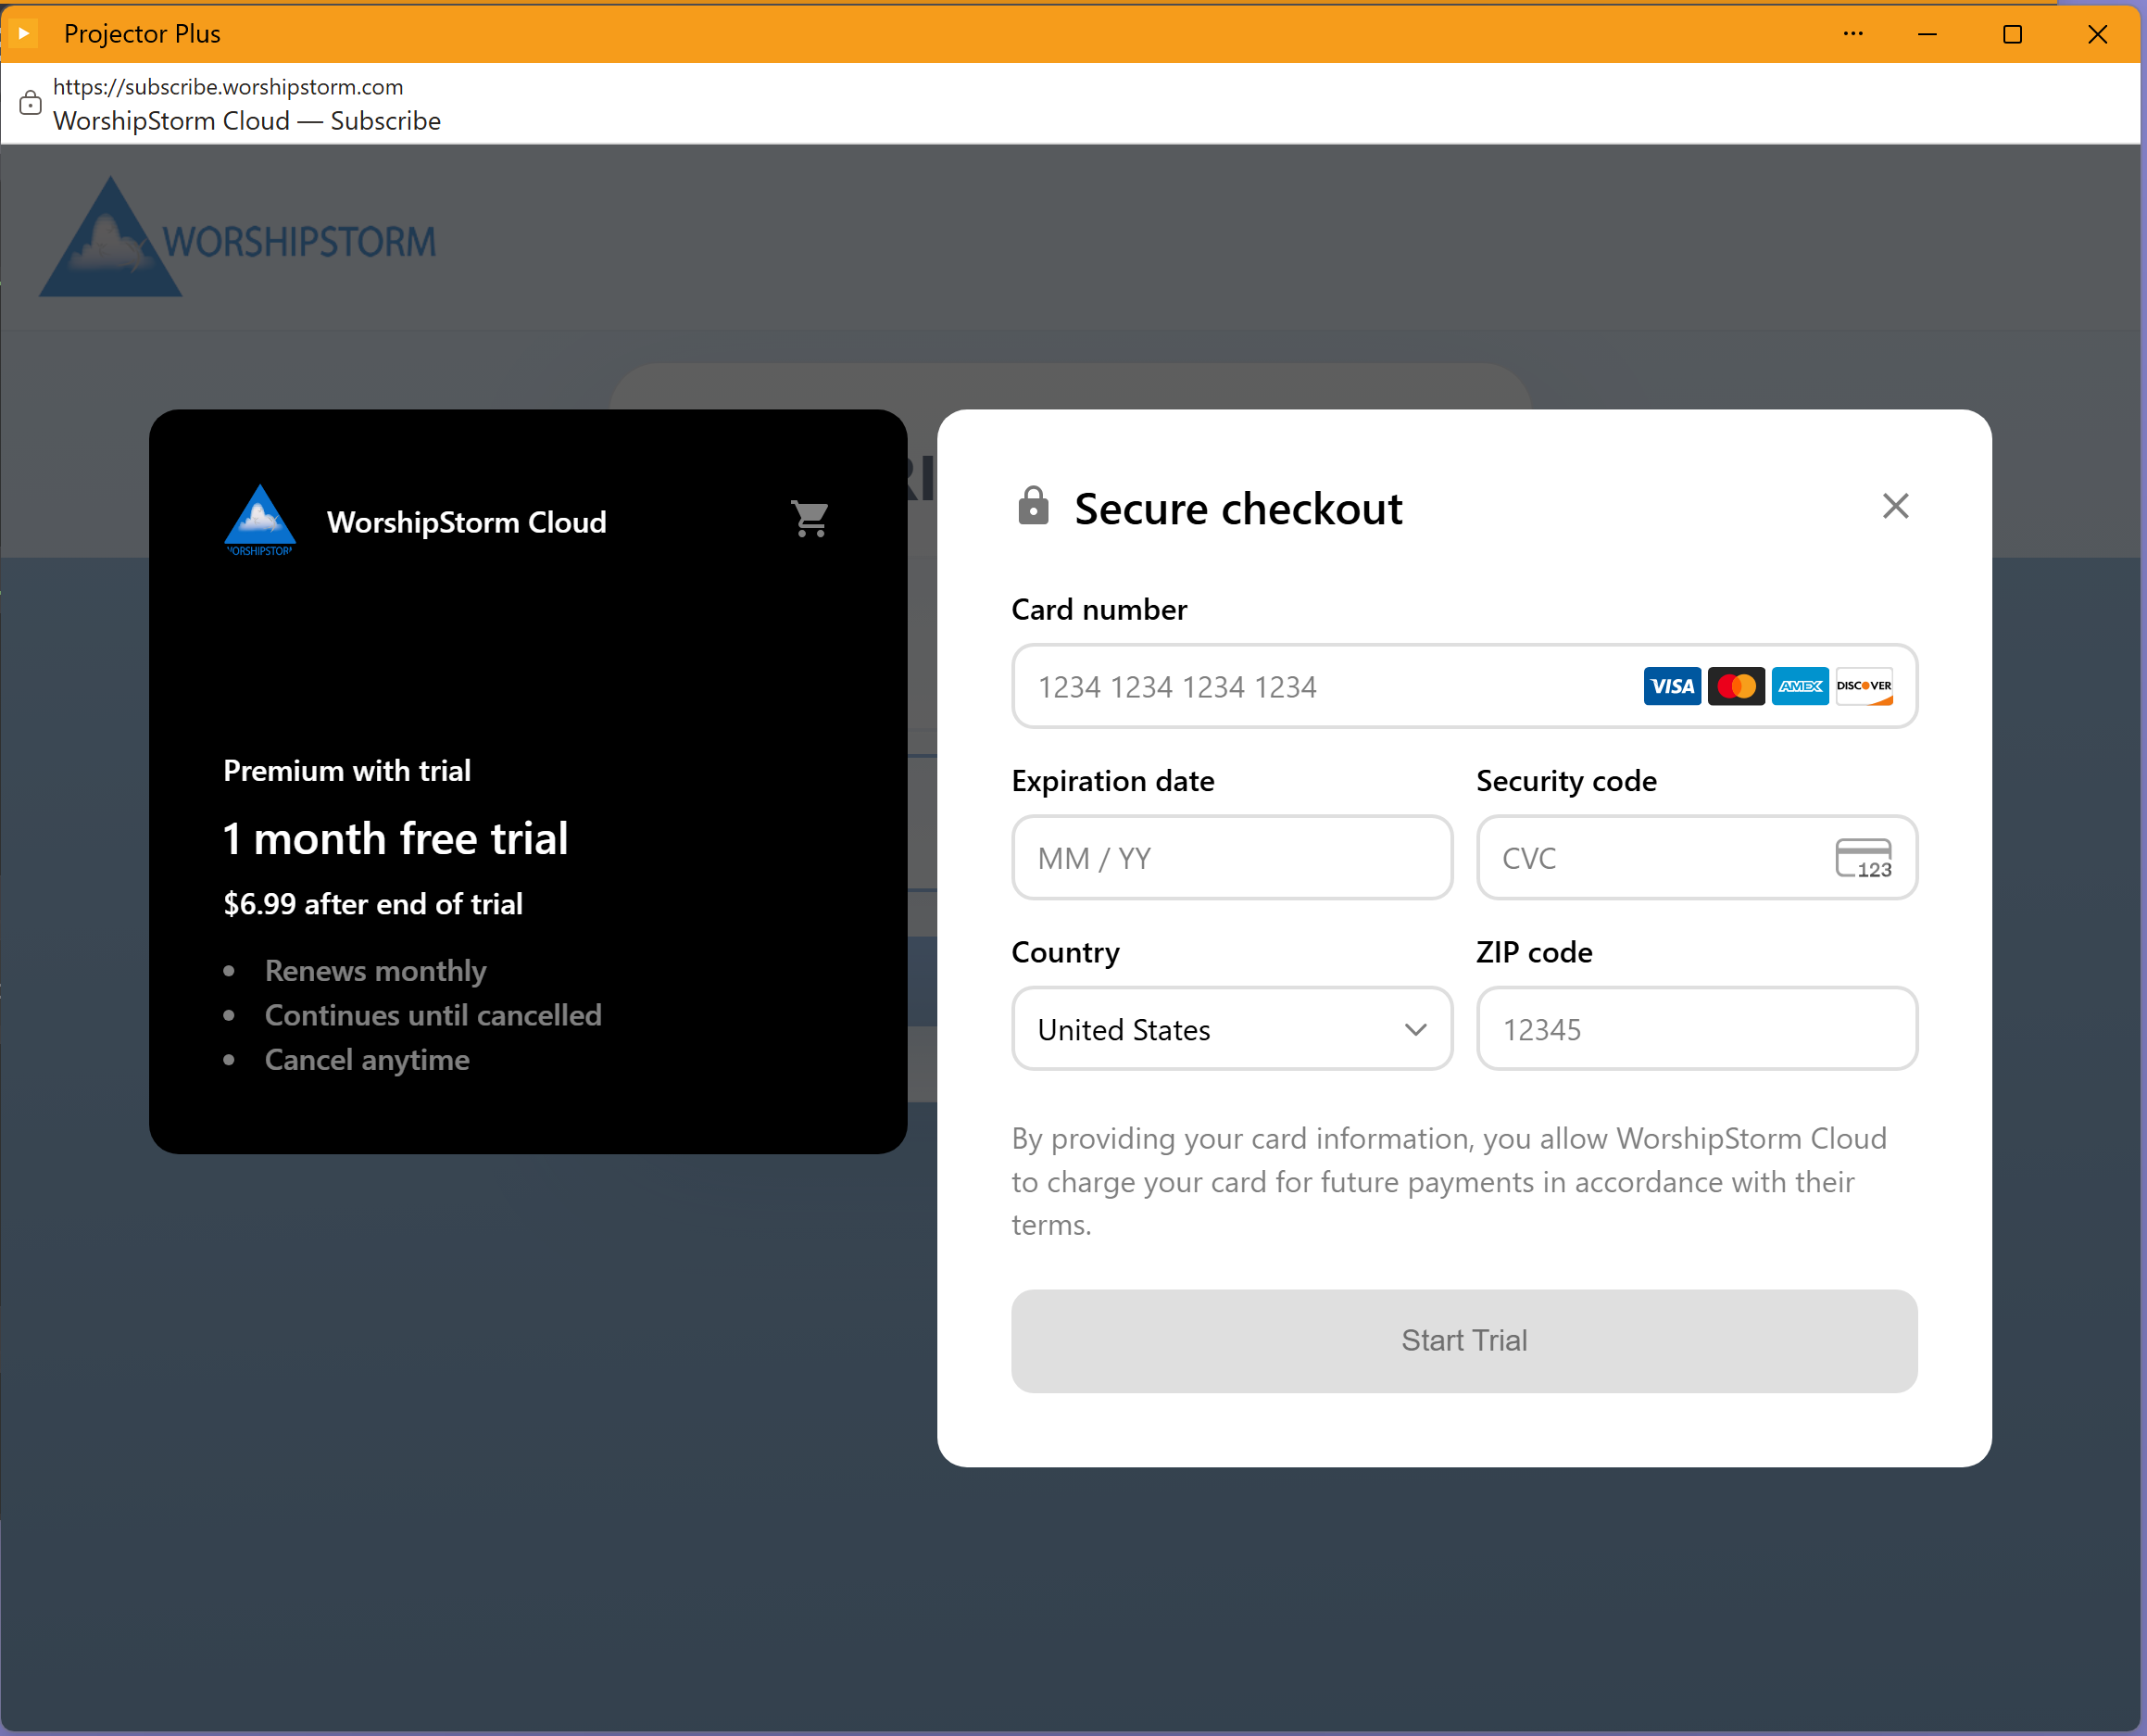Open the shopping cart icon
The width and height of the screenshot is (2147, 1736).
tap(810, 519)
